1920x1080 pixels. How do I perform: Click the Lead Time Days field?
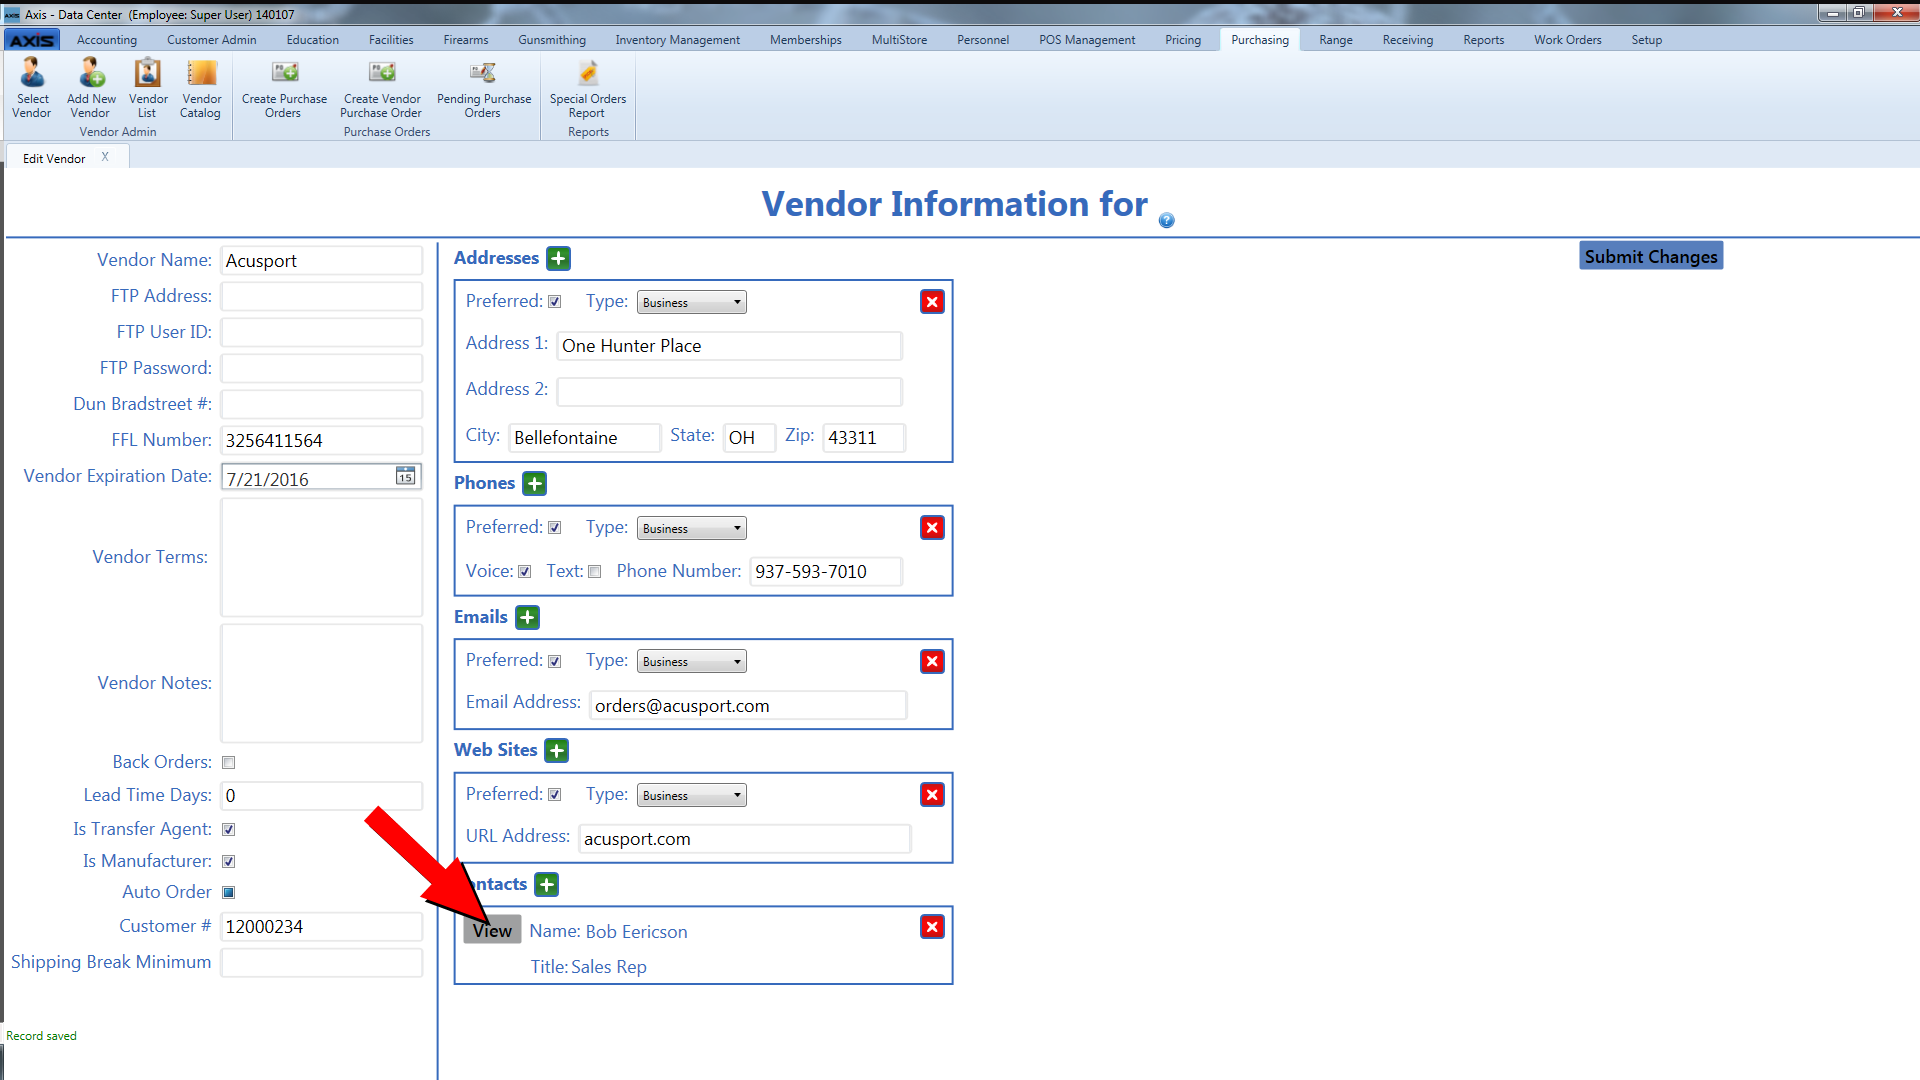point(322,796)
